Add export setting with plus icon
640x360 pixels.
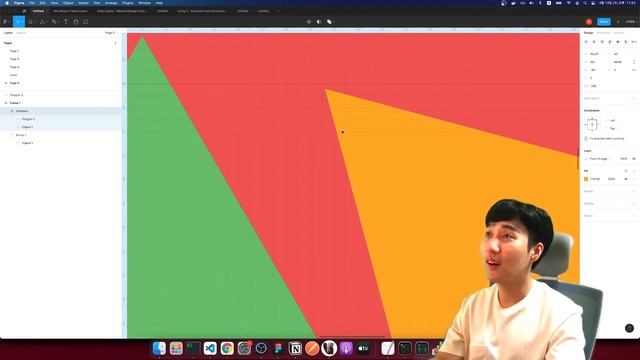coord(634,216)
